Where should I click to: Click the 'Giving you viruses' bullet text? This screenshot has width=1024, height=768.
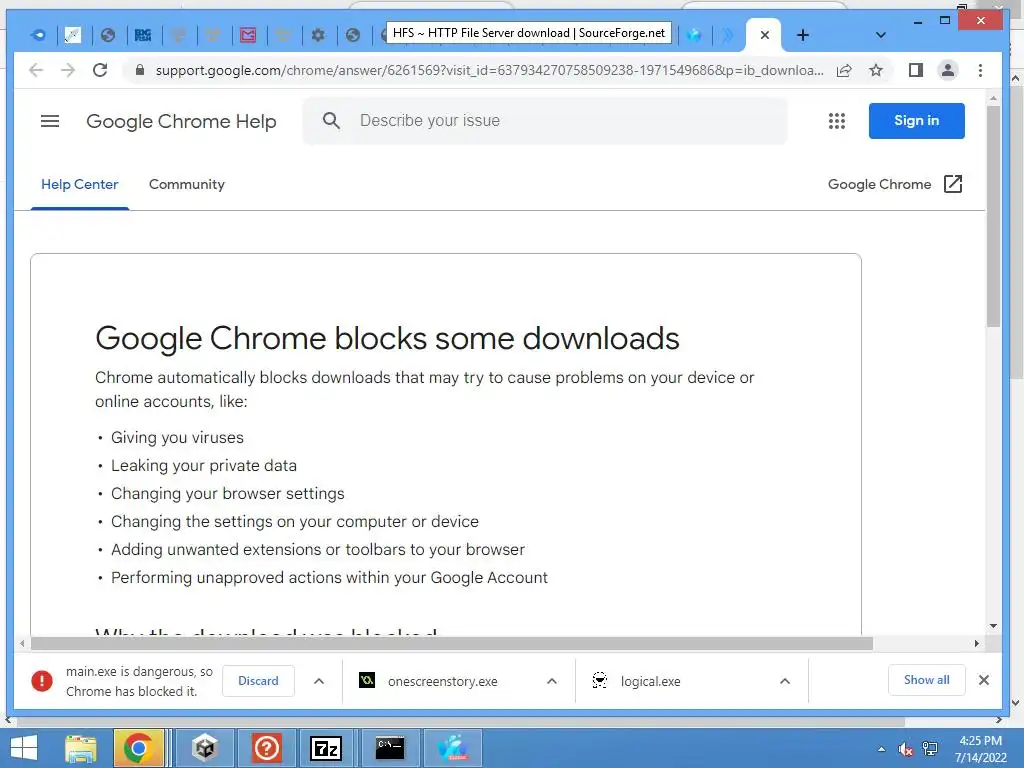pos(177,438)
